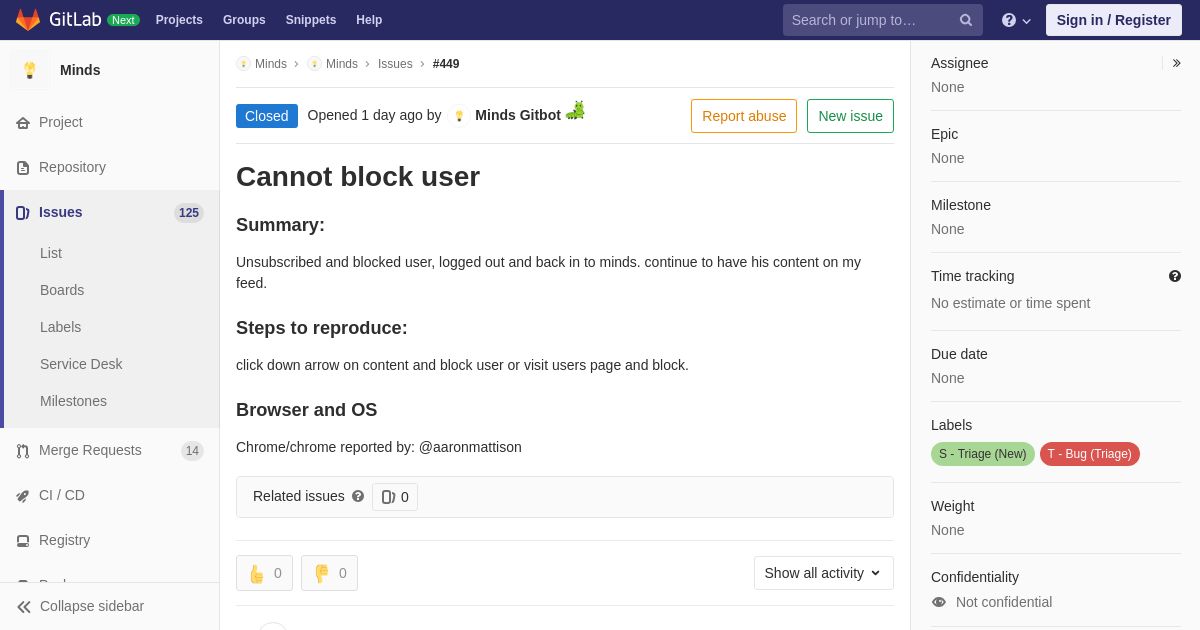Click the Due date heading
1200x630 pixels.
coord(959,354)
